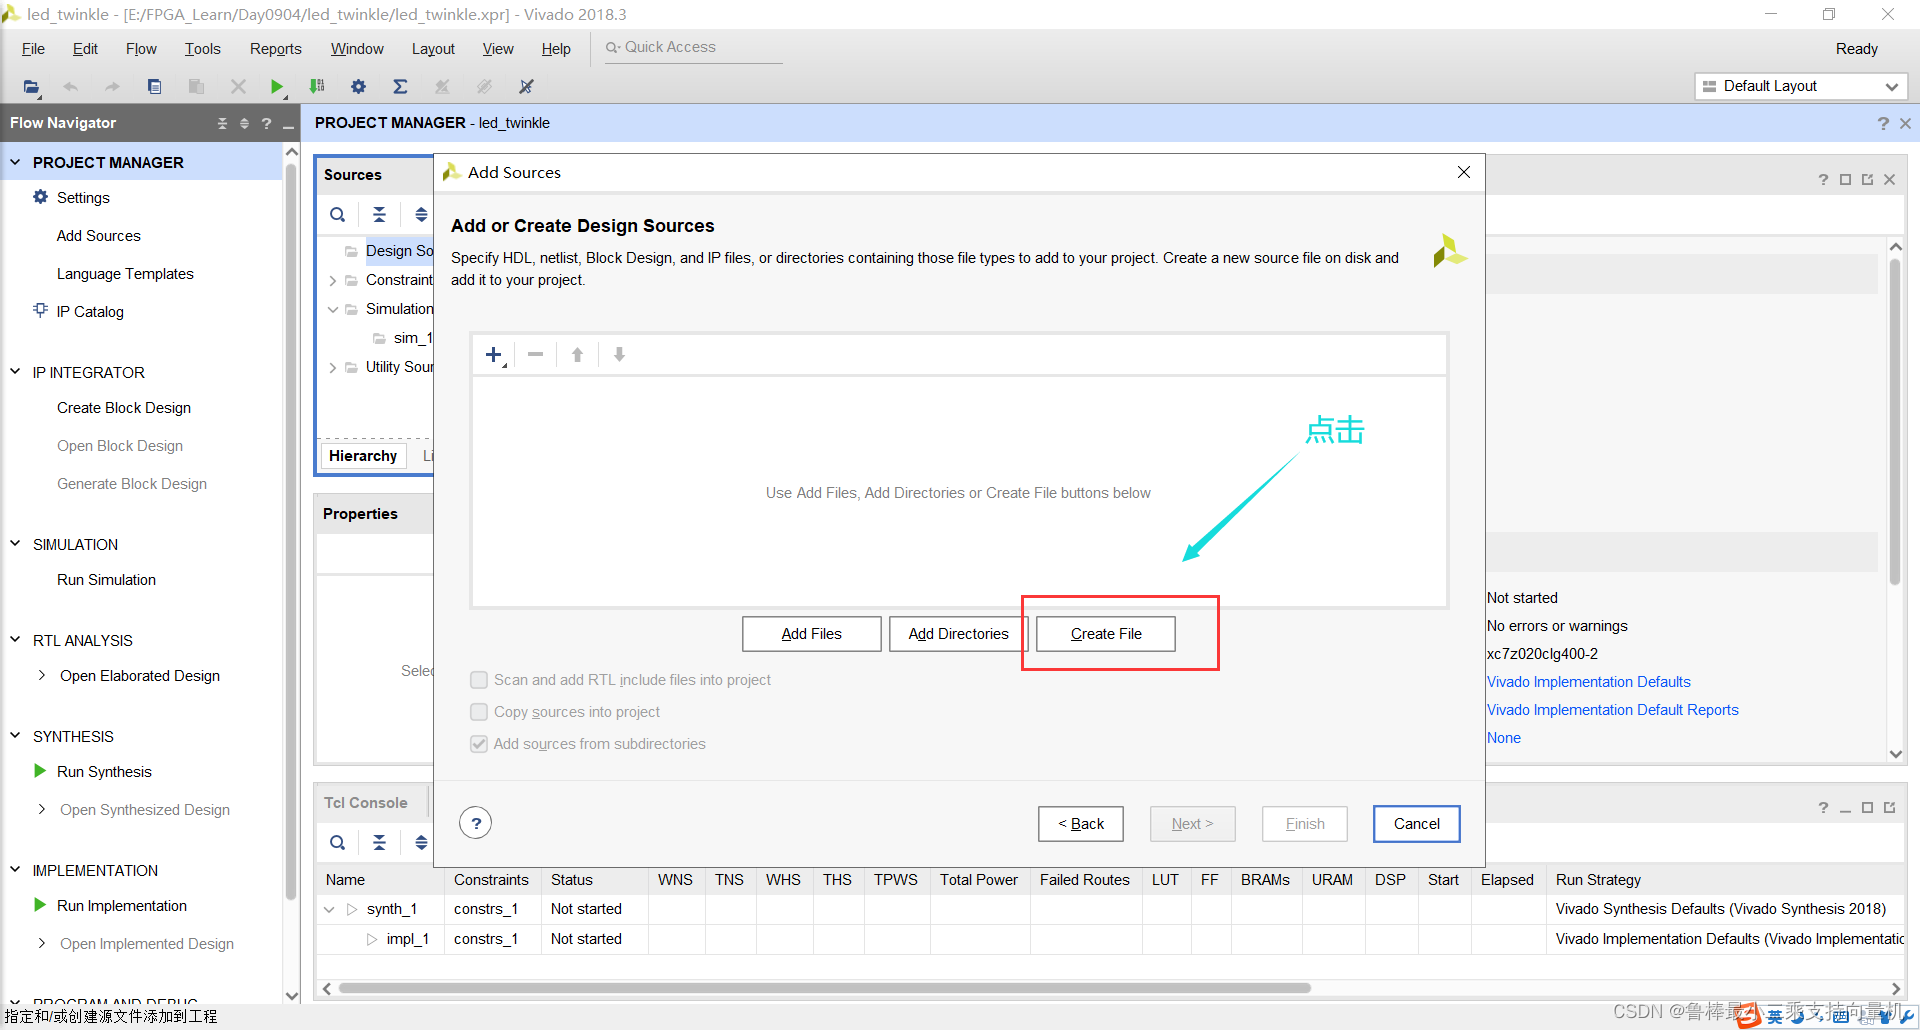Image resolution: width=1920 pixels, height=1030 pixels.
Task: Click the Back button
Action: 1081,824
